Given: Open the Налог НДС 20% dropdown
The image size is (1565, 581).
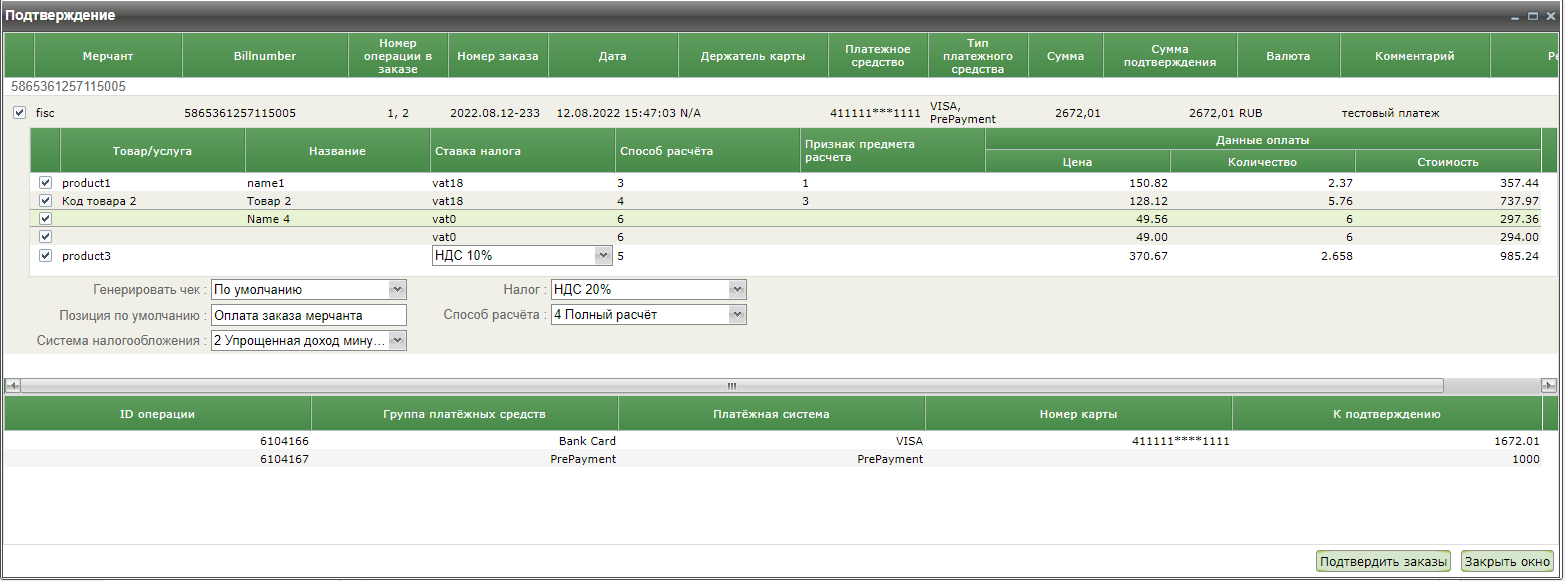Looking at the screenshot, I should tap(737, 290).
